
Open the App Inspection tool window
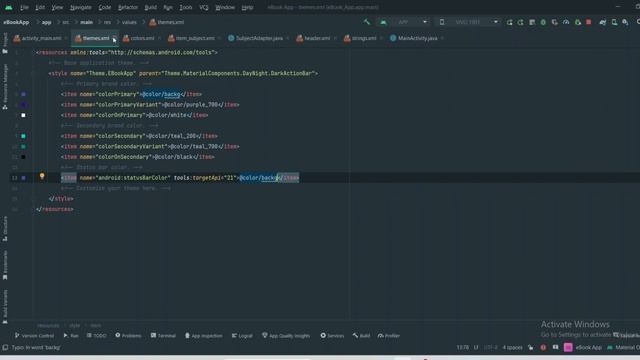(204, 336)
